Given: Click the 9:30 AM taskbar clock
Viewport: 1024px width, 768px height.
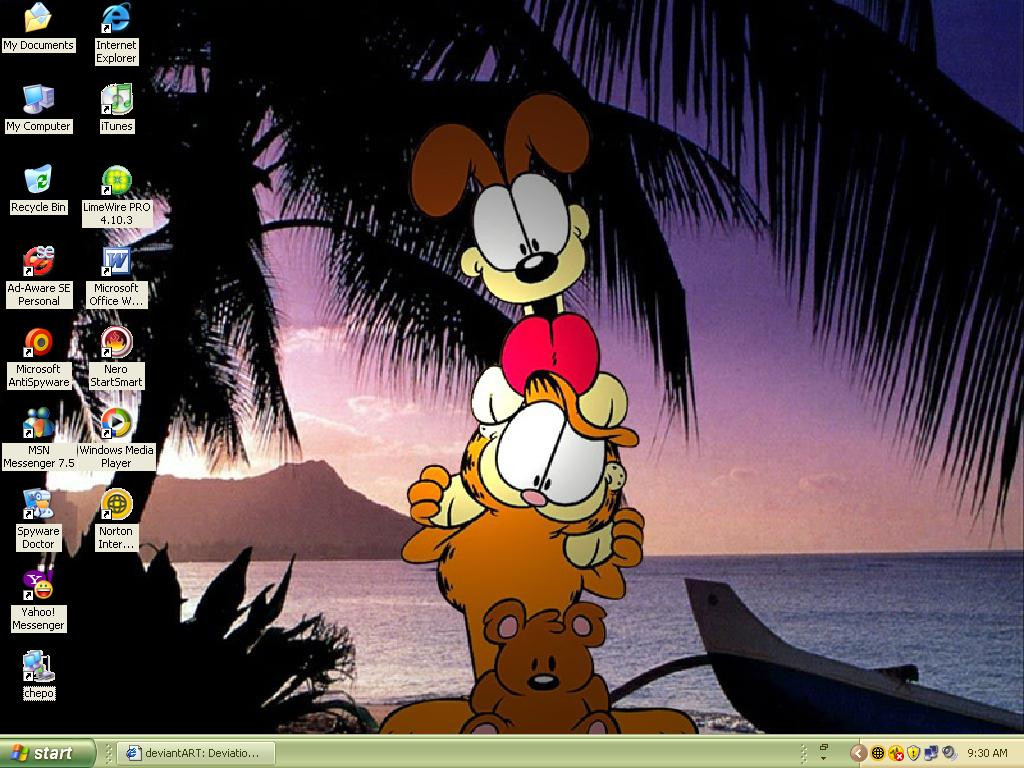Looking at the screenshot, I should click(987, 754).
